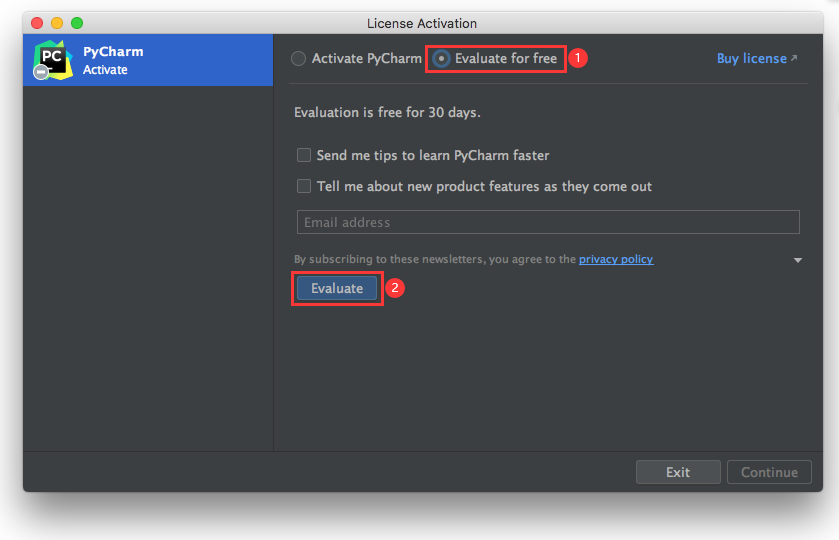Click the PyCharm PC logo icon
Screen dimensions: 839x540
[x=52, y=60]
